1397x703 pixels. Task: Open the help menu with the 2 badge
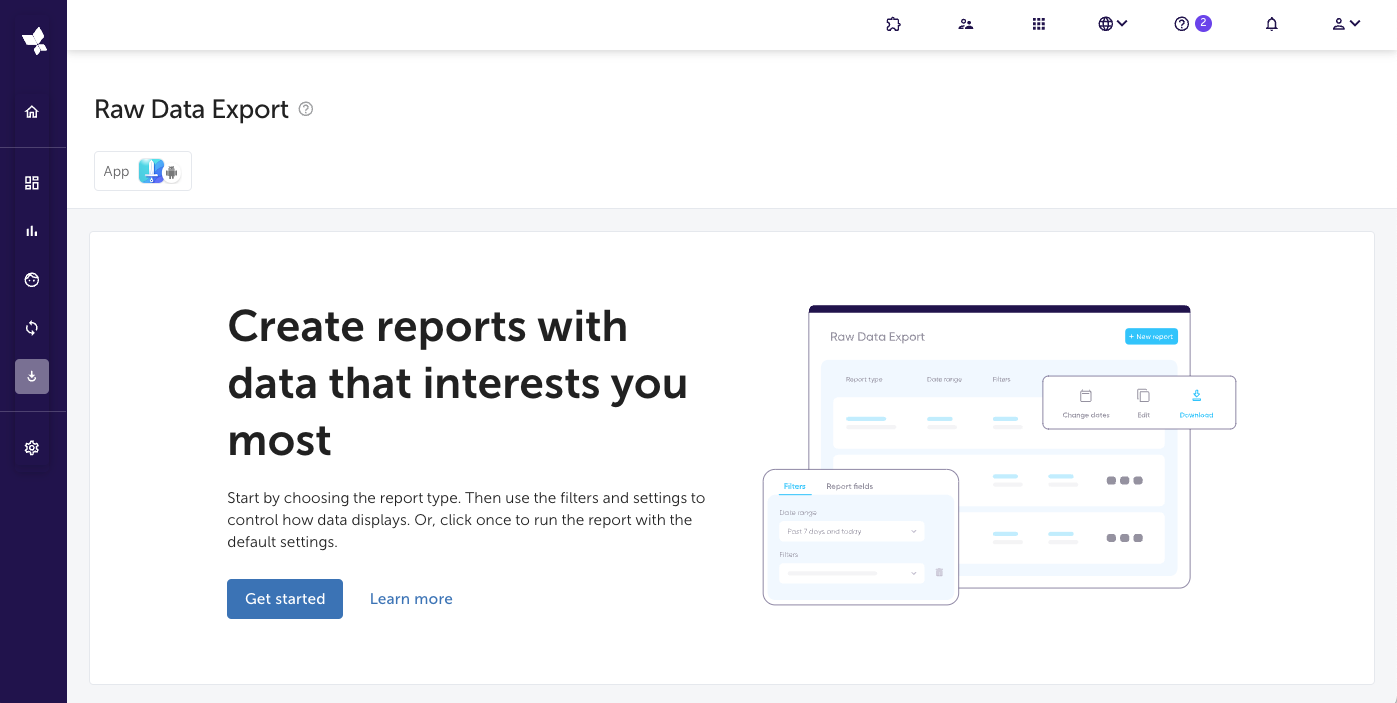[1191, 24]
